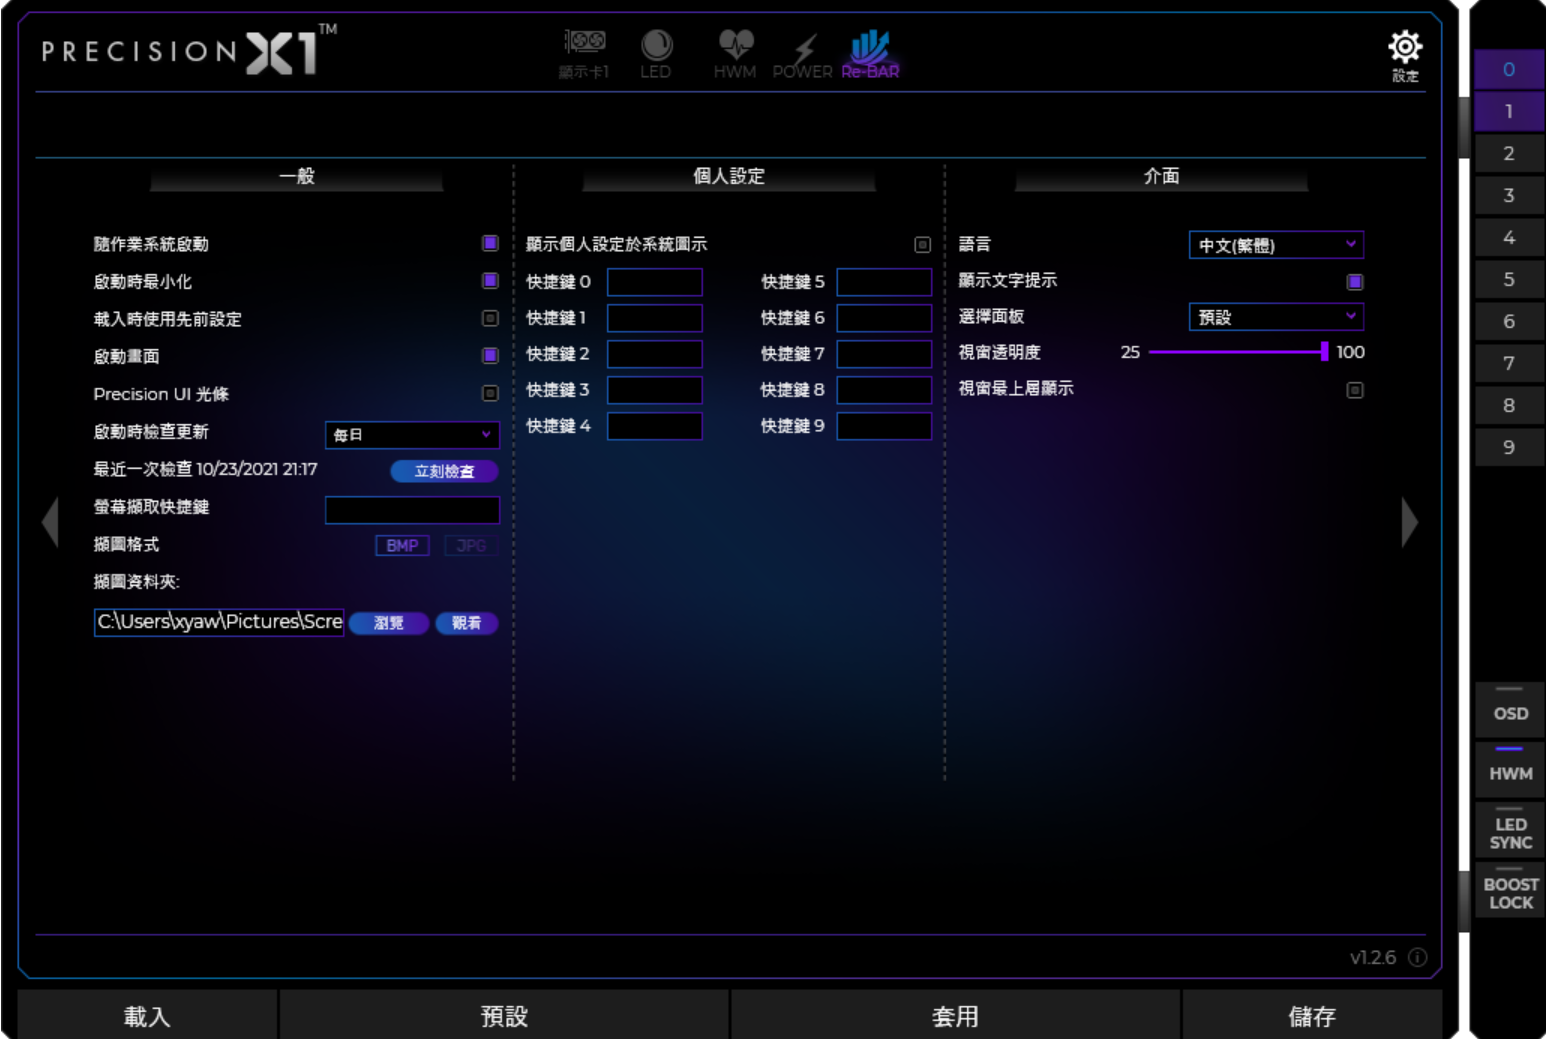This screenshot has width=1546, height=1039.
Task: Open the Re-BAR icon
Action: coord(870,53)
